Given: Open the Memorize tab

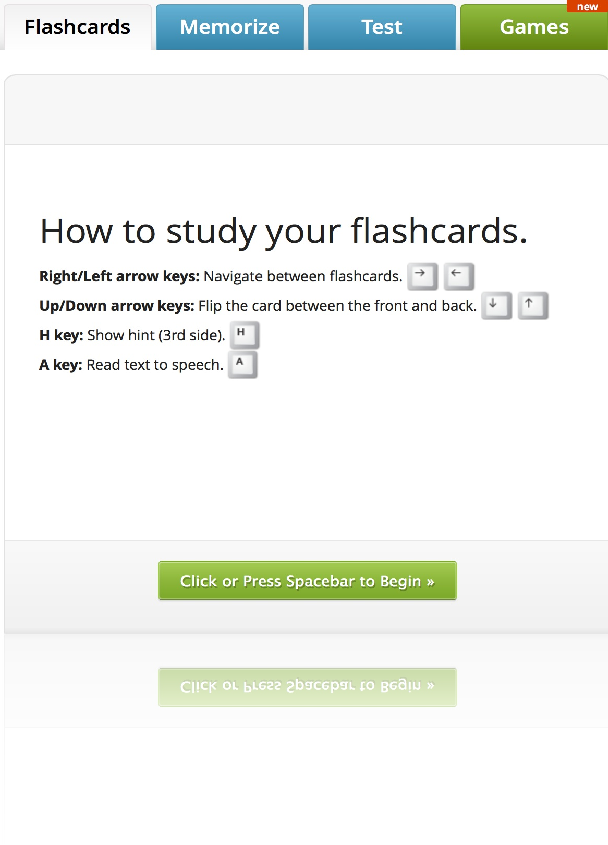Looking at the screenshot, I should [x=229, y=27].
